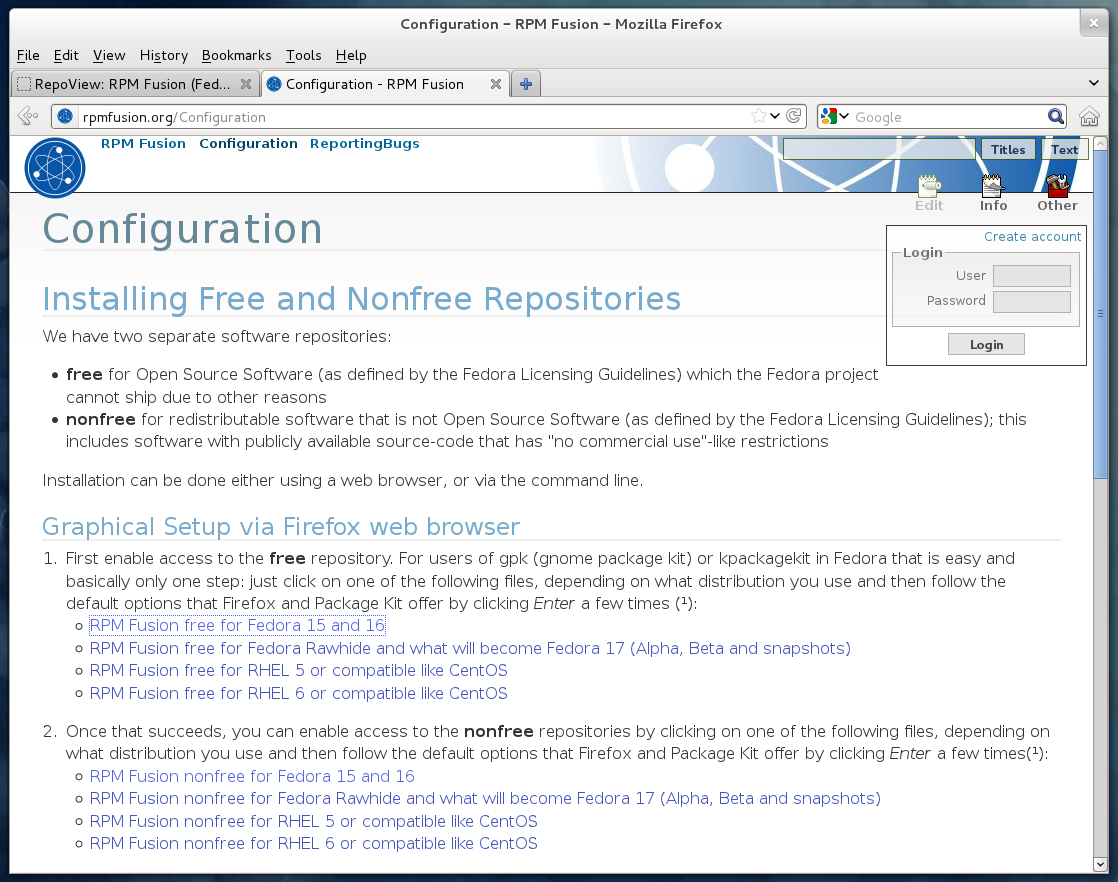Screen dimensions: 1118x882
Task: Open the Configuration navigation link
Action: pos(248,143)
